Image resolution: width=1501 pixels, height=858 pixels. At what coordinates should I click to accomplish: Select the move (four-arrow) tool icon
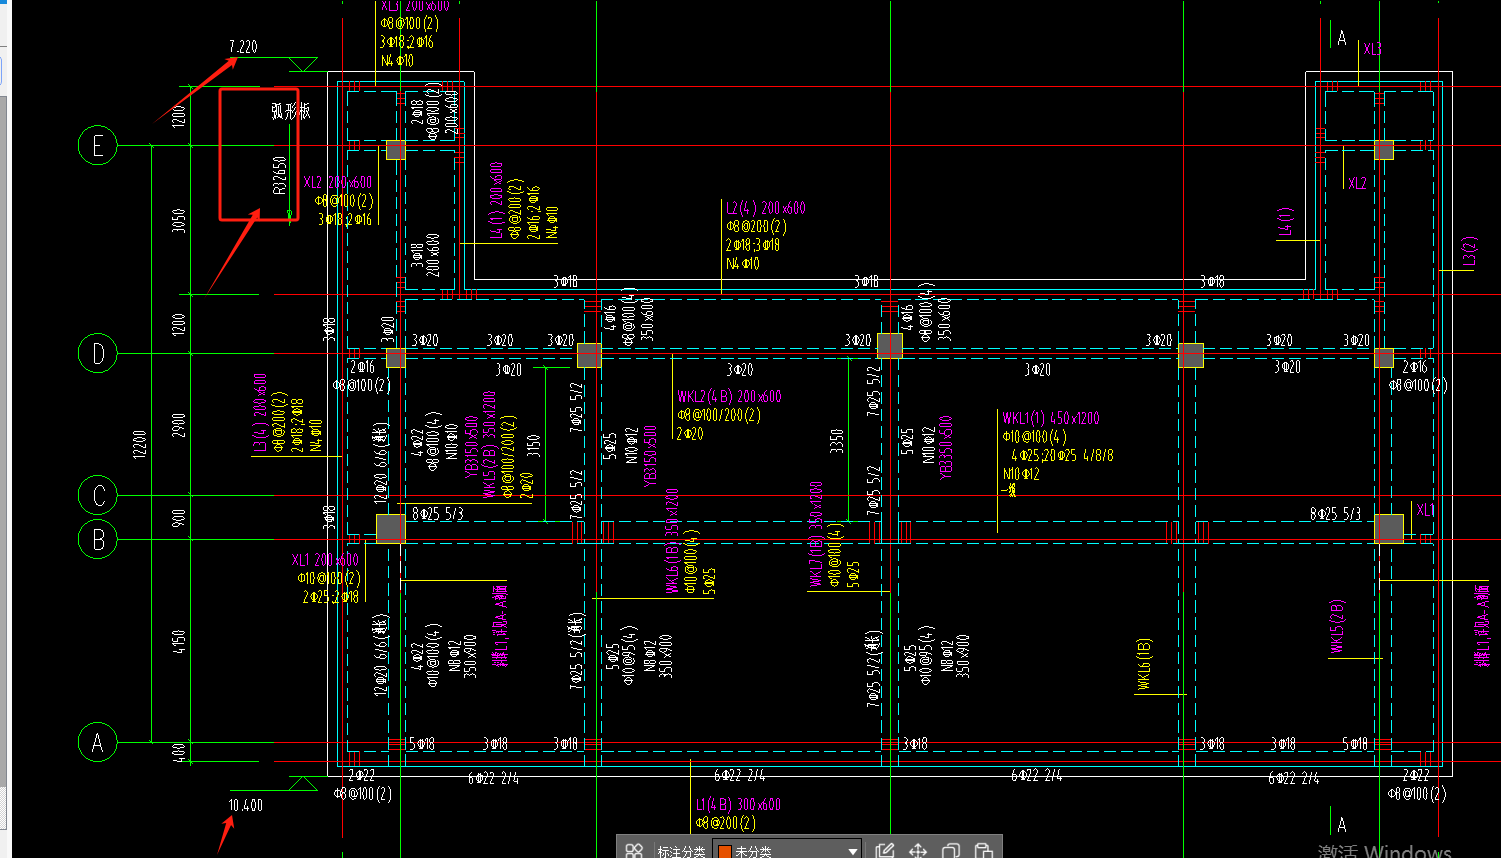pos(918,851)
